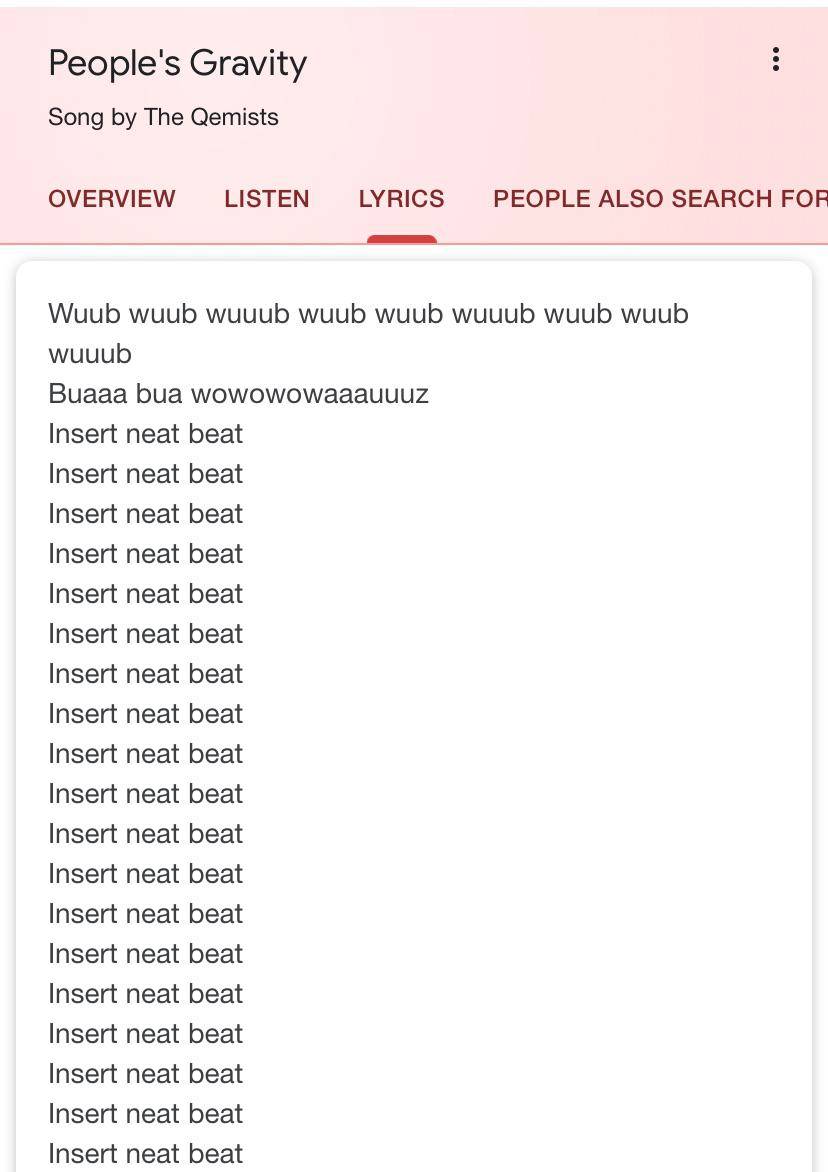Click the Song by The Qemists subtitle
The image size is (828, 1172).
click(163, 117)
